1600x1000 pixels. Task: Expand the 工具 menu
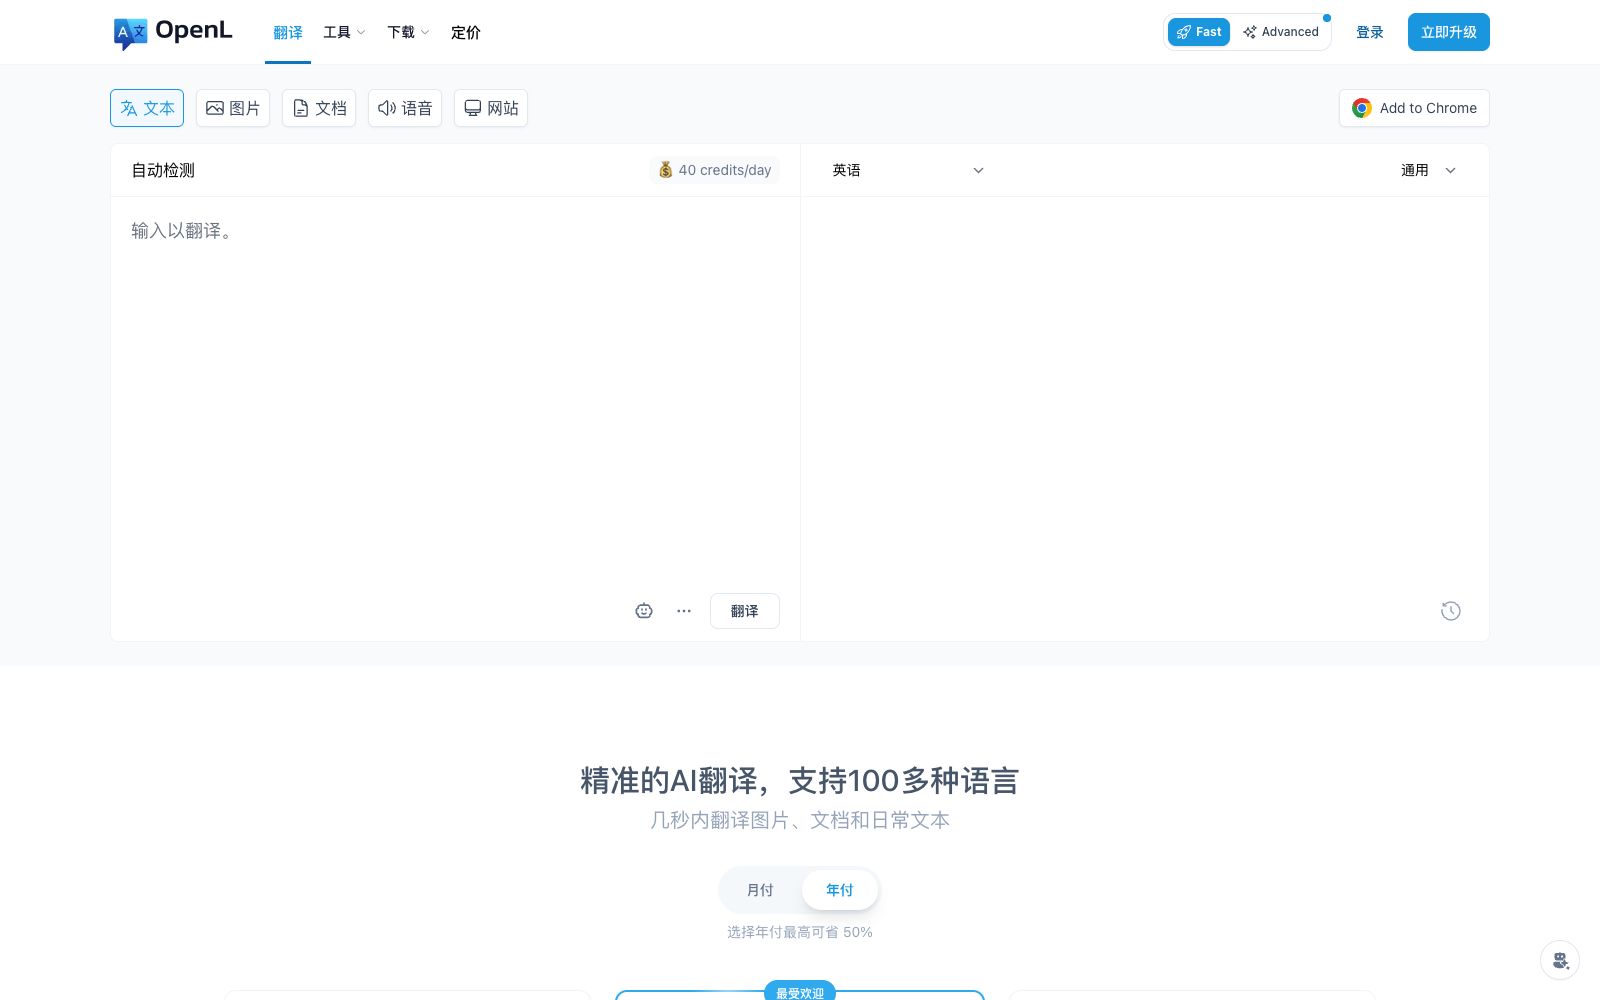pos(344,32)
